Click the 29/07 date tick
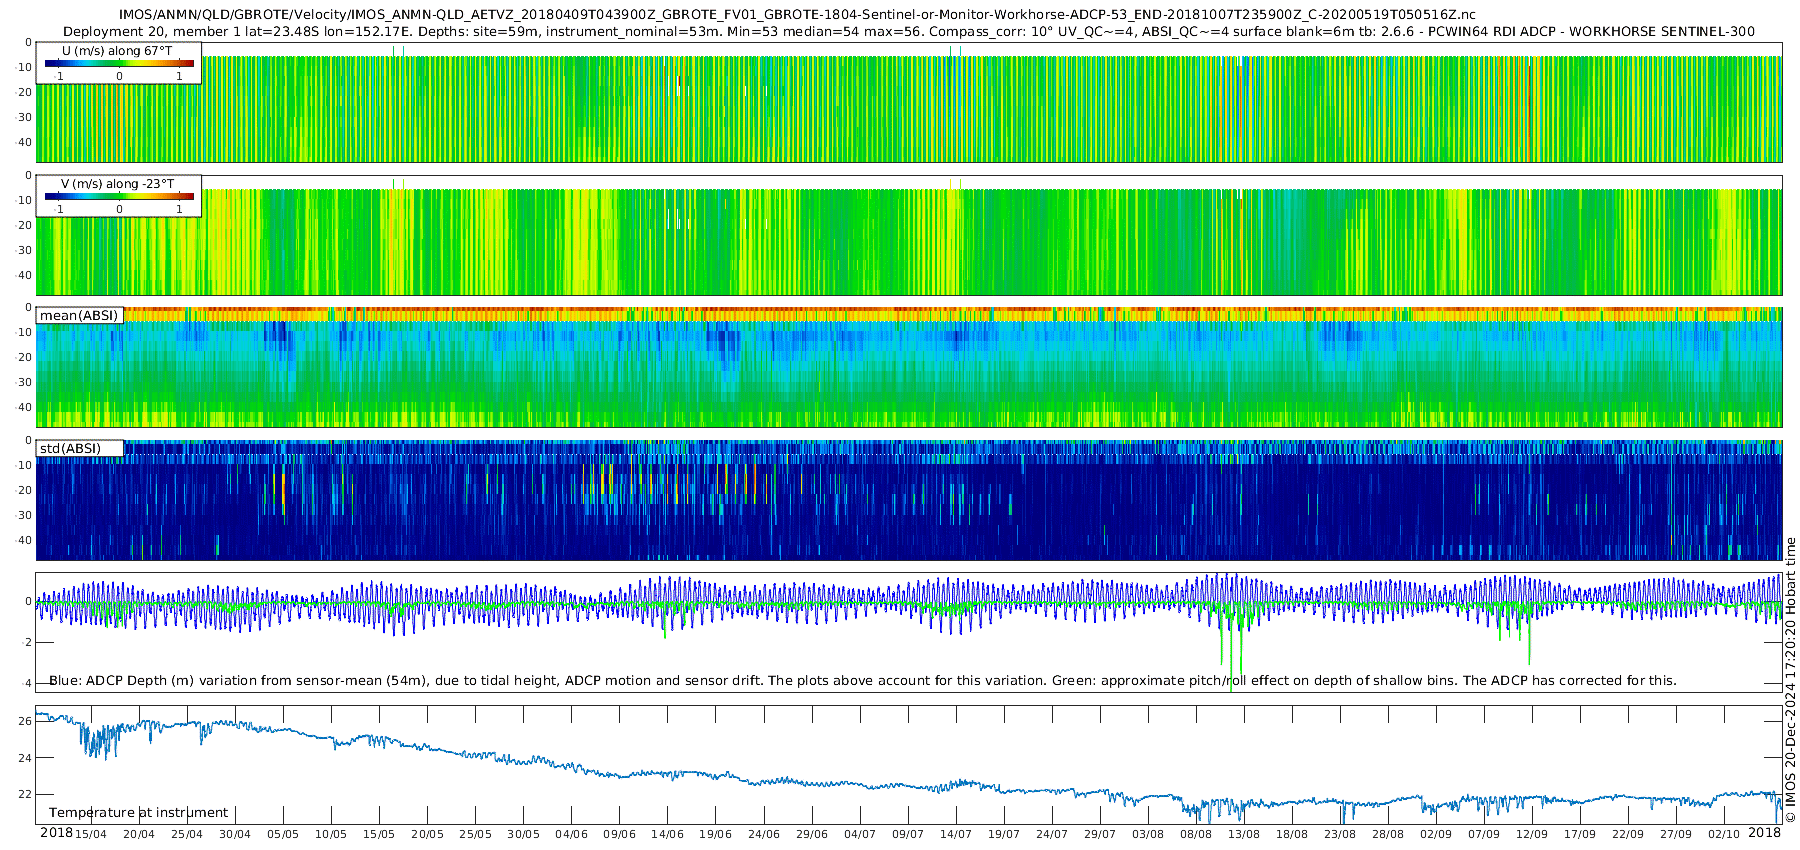 1100,834
